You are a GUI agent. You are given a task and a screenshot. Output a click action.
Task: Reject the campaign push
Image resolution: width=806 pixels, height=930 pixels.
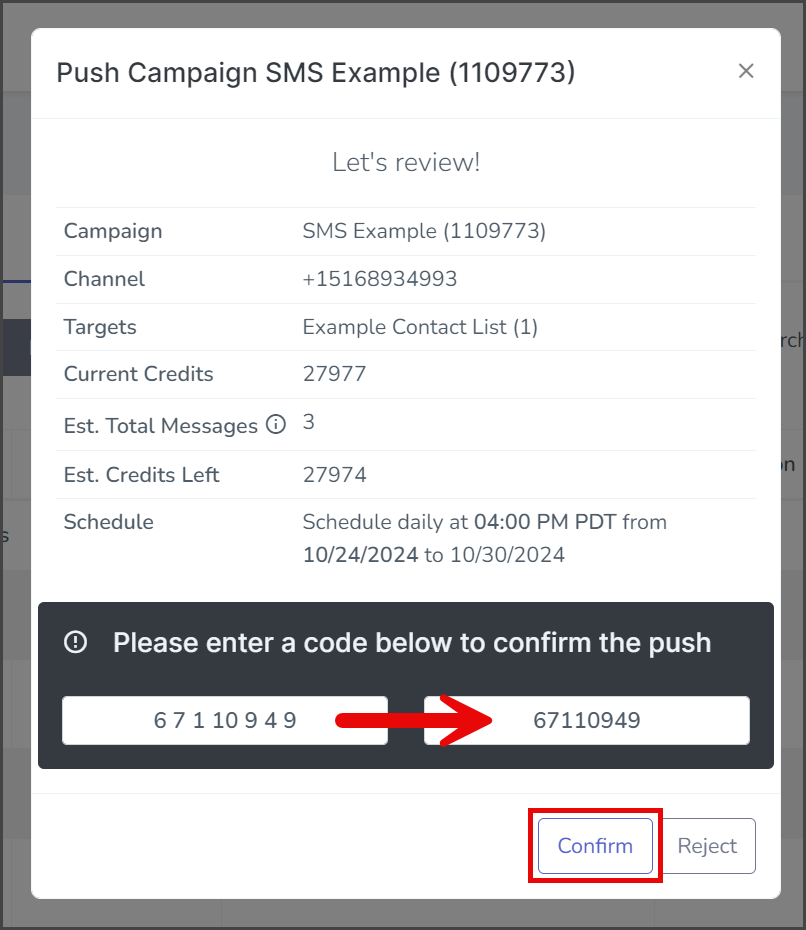pyautogui.click(x=707, y=846)
